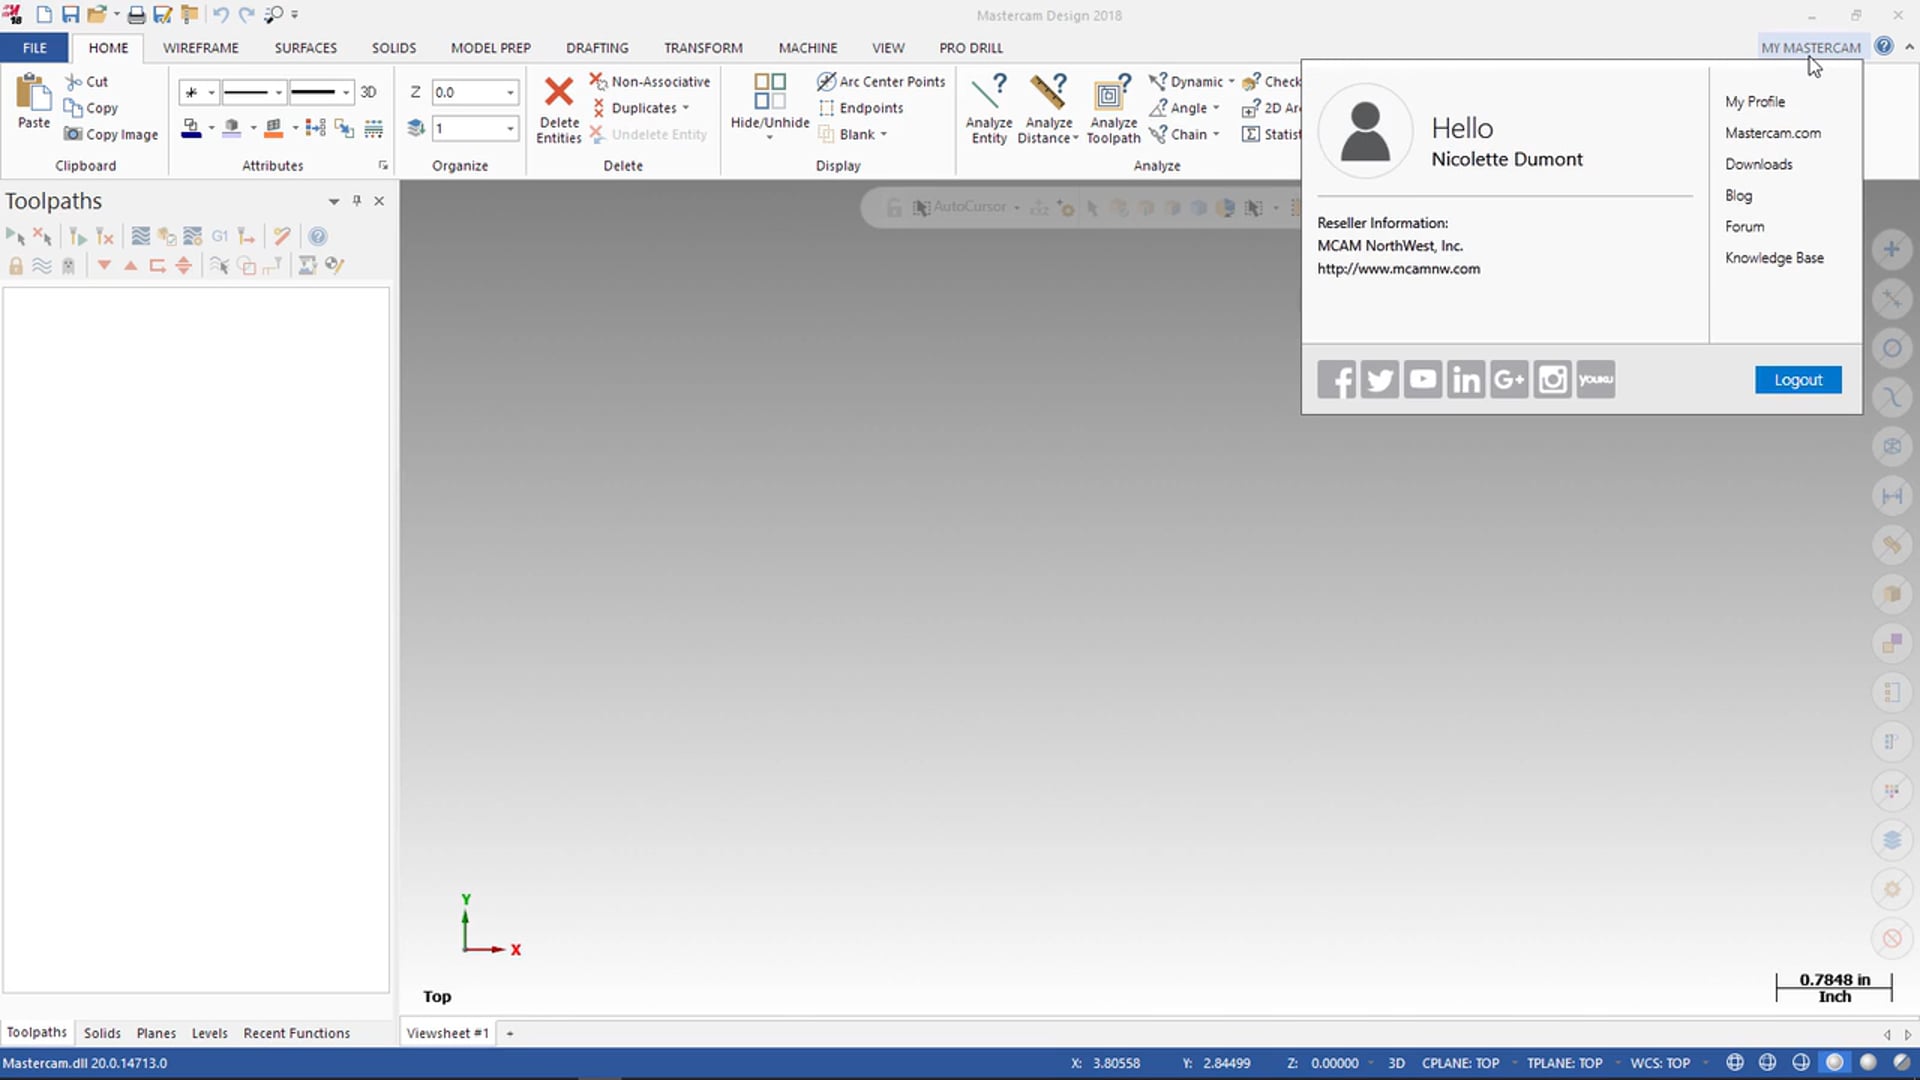Toggle the highlighted shaded display icon in status bar
Viewport: 1920px width, 1080px height.
(1834, 1063)
